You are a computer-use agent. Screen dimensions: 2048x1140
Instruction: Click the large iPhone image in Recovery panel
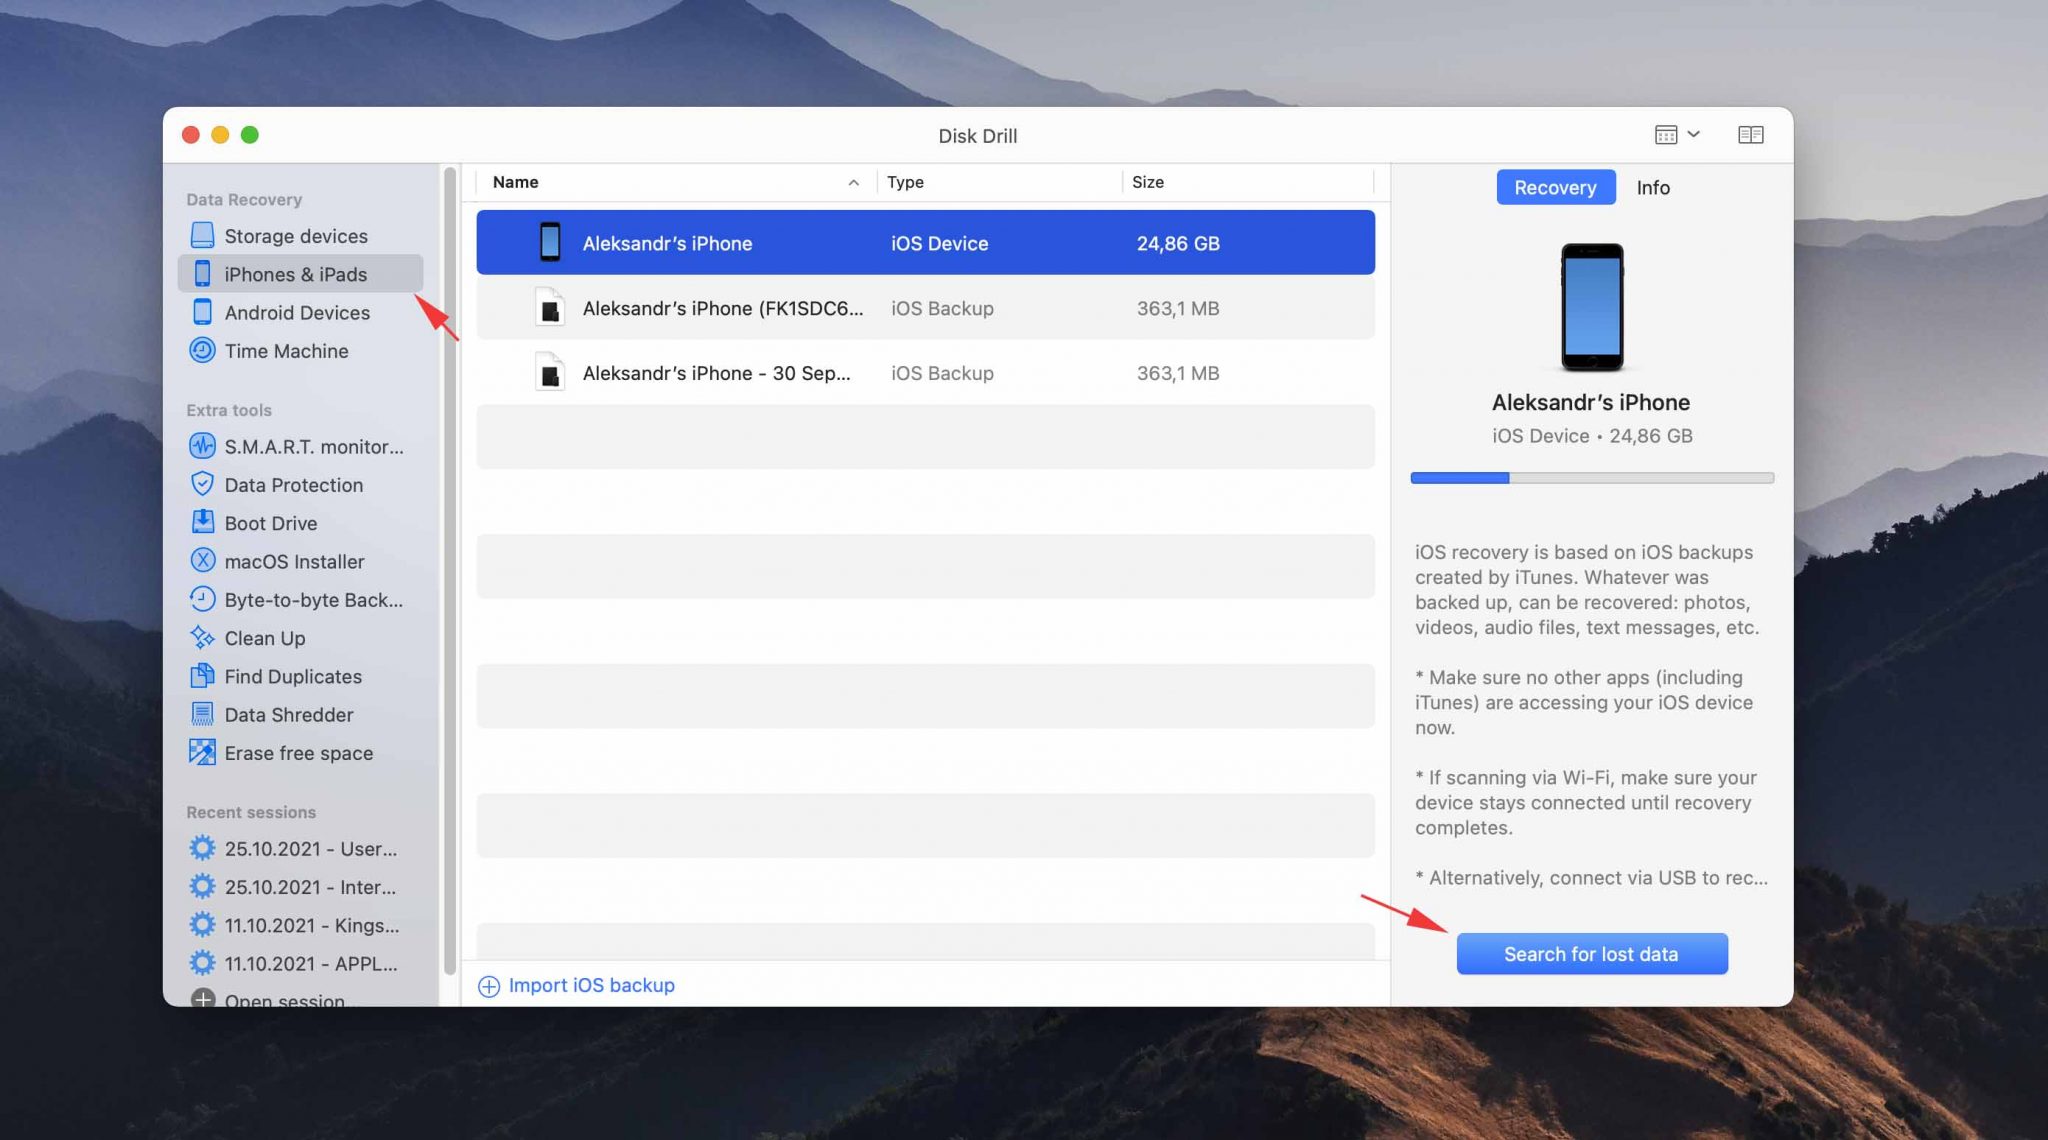[1592, 307]
